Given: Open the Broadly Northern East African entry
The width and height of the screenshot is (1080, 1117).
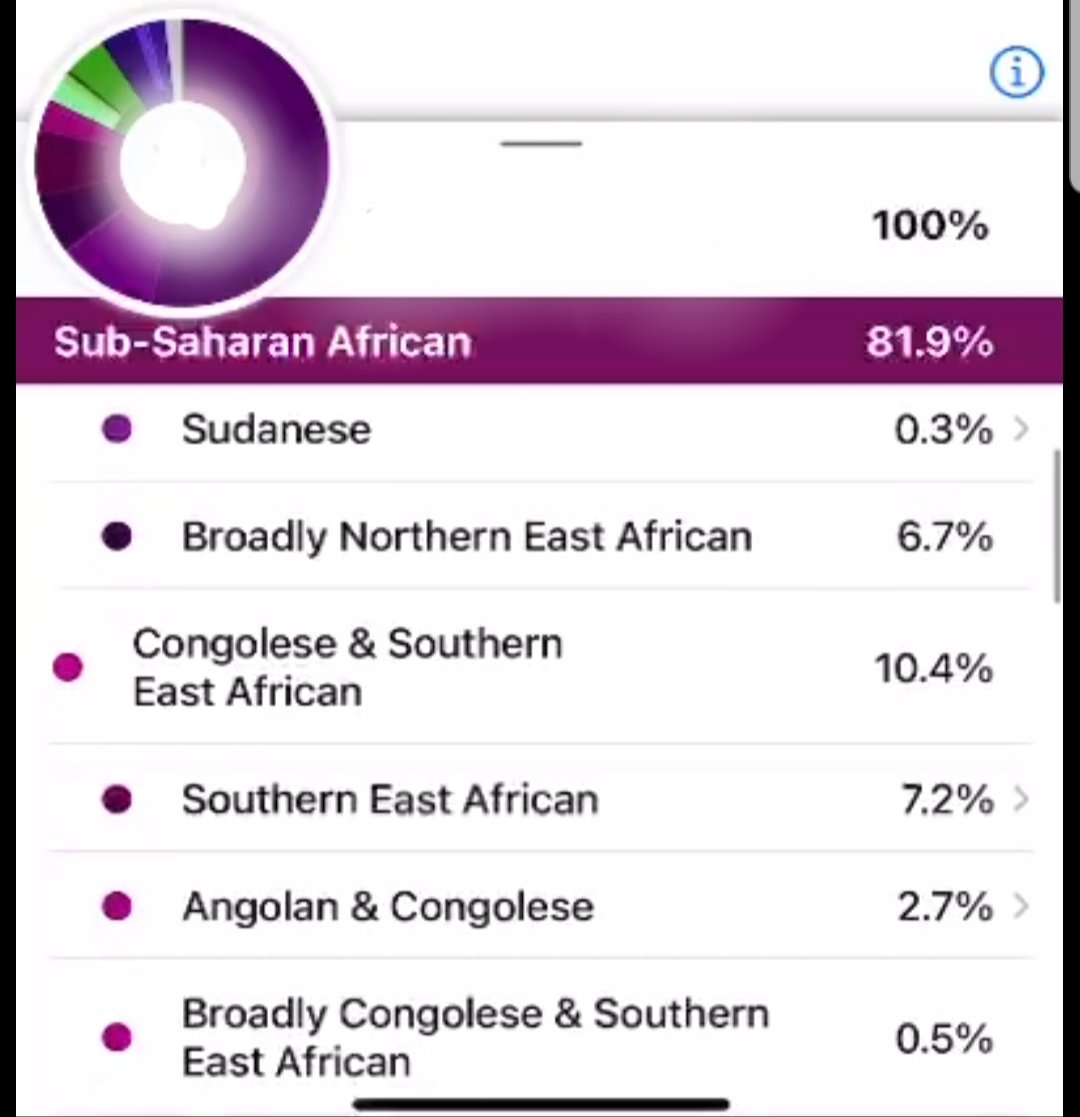Looking at the screenshot, I should click(467, 536).
